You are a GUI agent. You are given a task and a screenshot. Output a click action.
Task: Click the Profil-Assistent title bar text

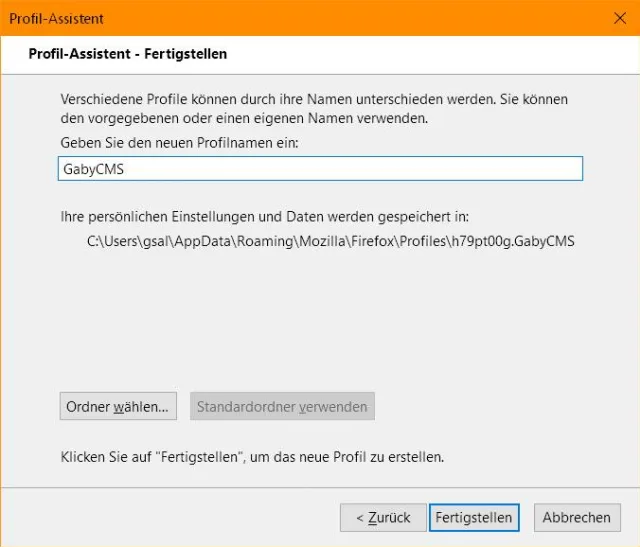[x=56, y=18]
